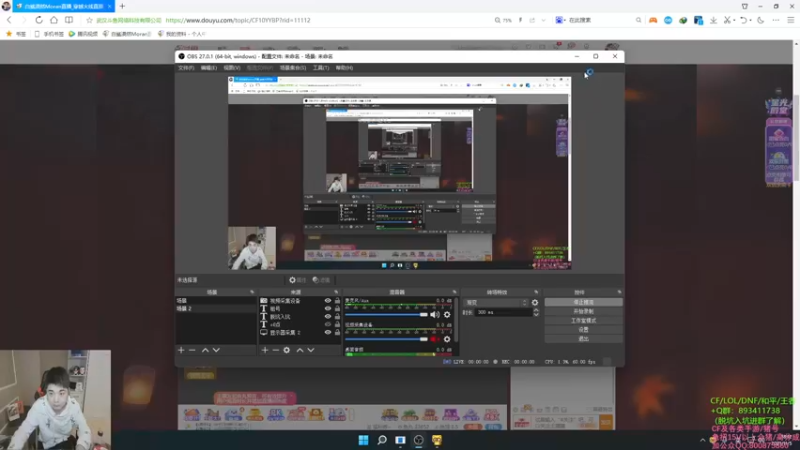Viewport: 800px width, 450px height.
Task: Reload the browser page
Action: pos(39,20)
